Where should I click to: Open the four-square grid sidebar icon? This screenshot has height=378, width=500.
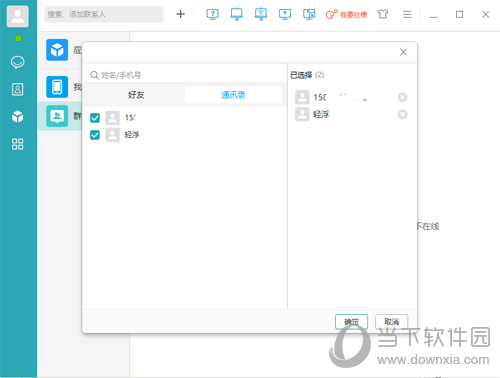(x=17, y=144)
